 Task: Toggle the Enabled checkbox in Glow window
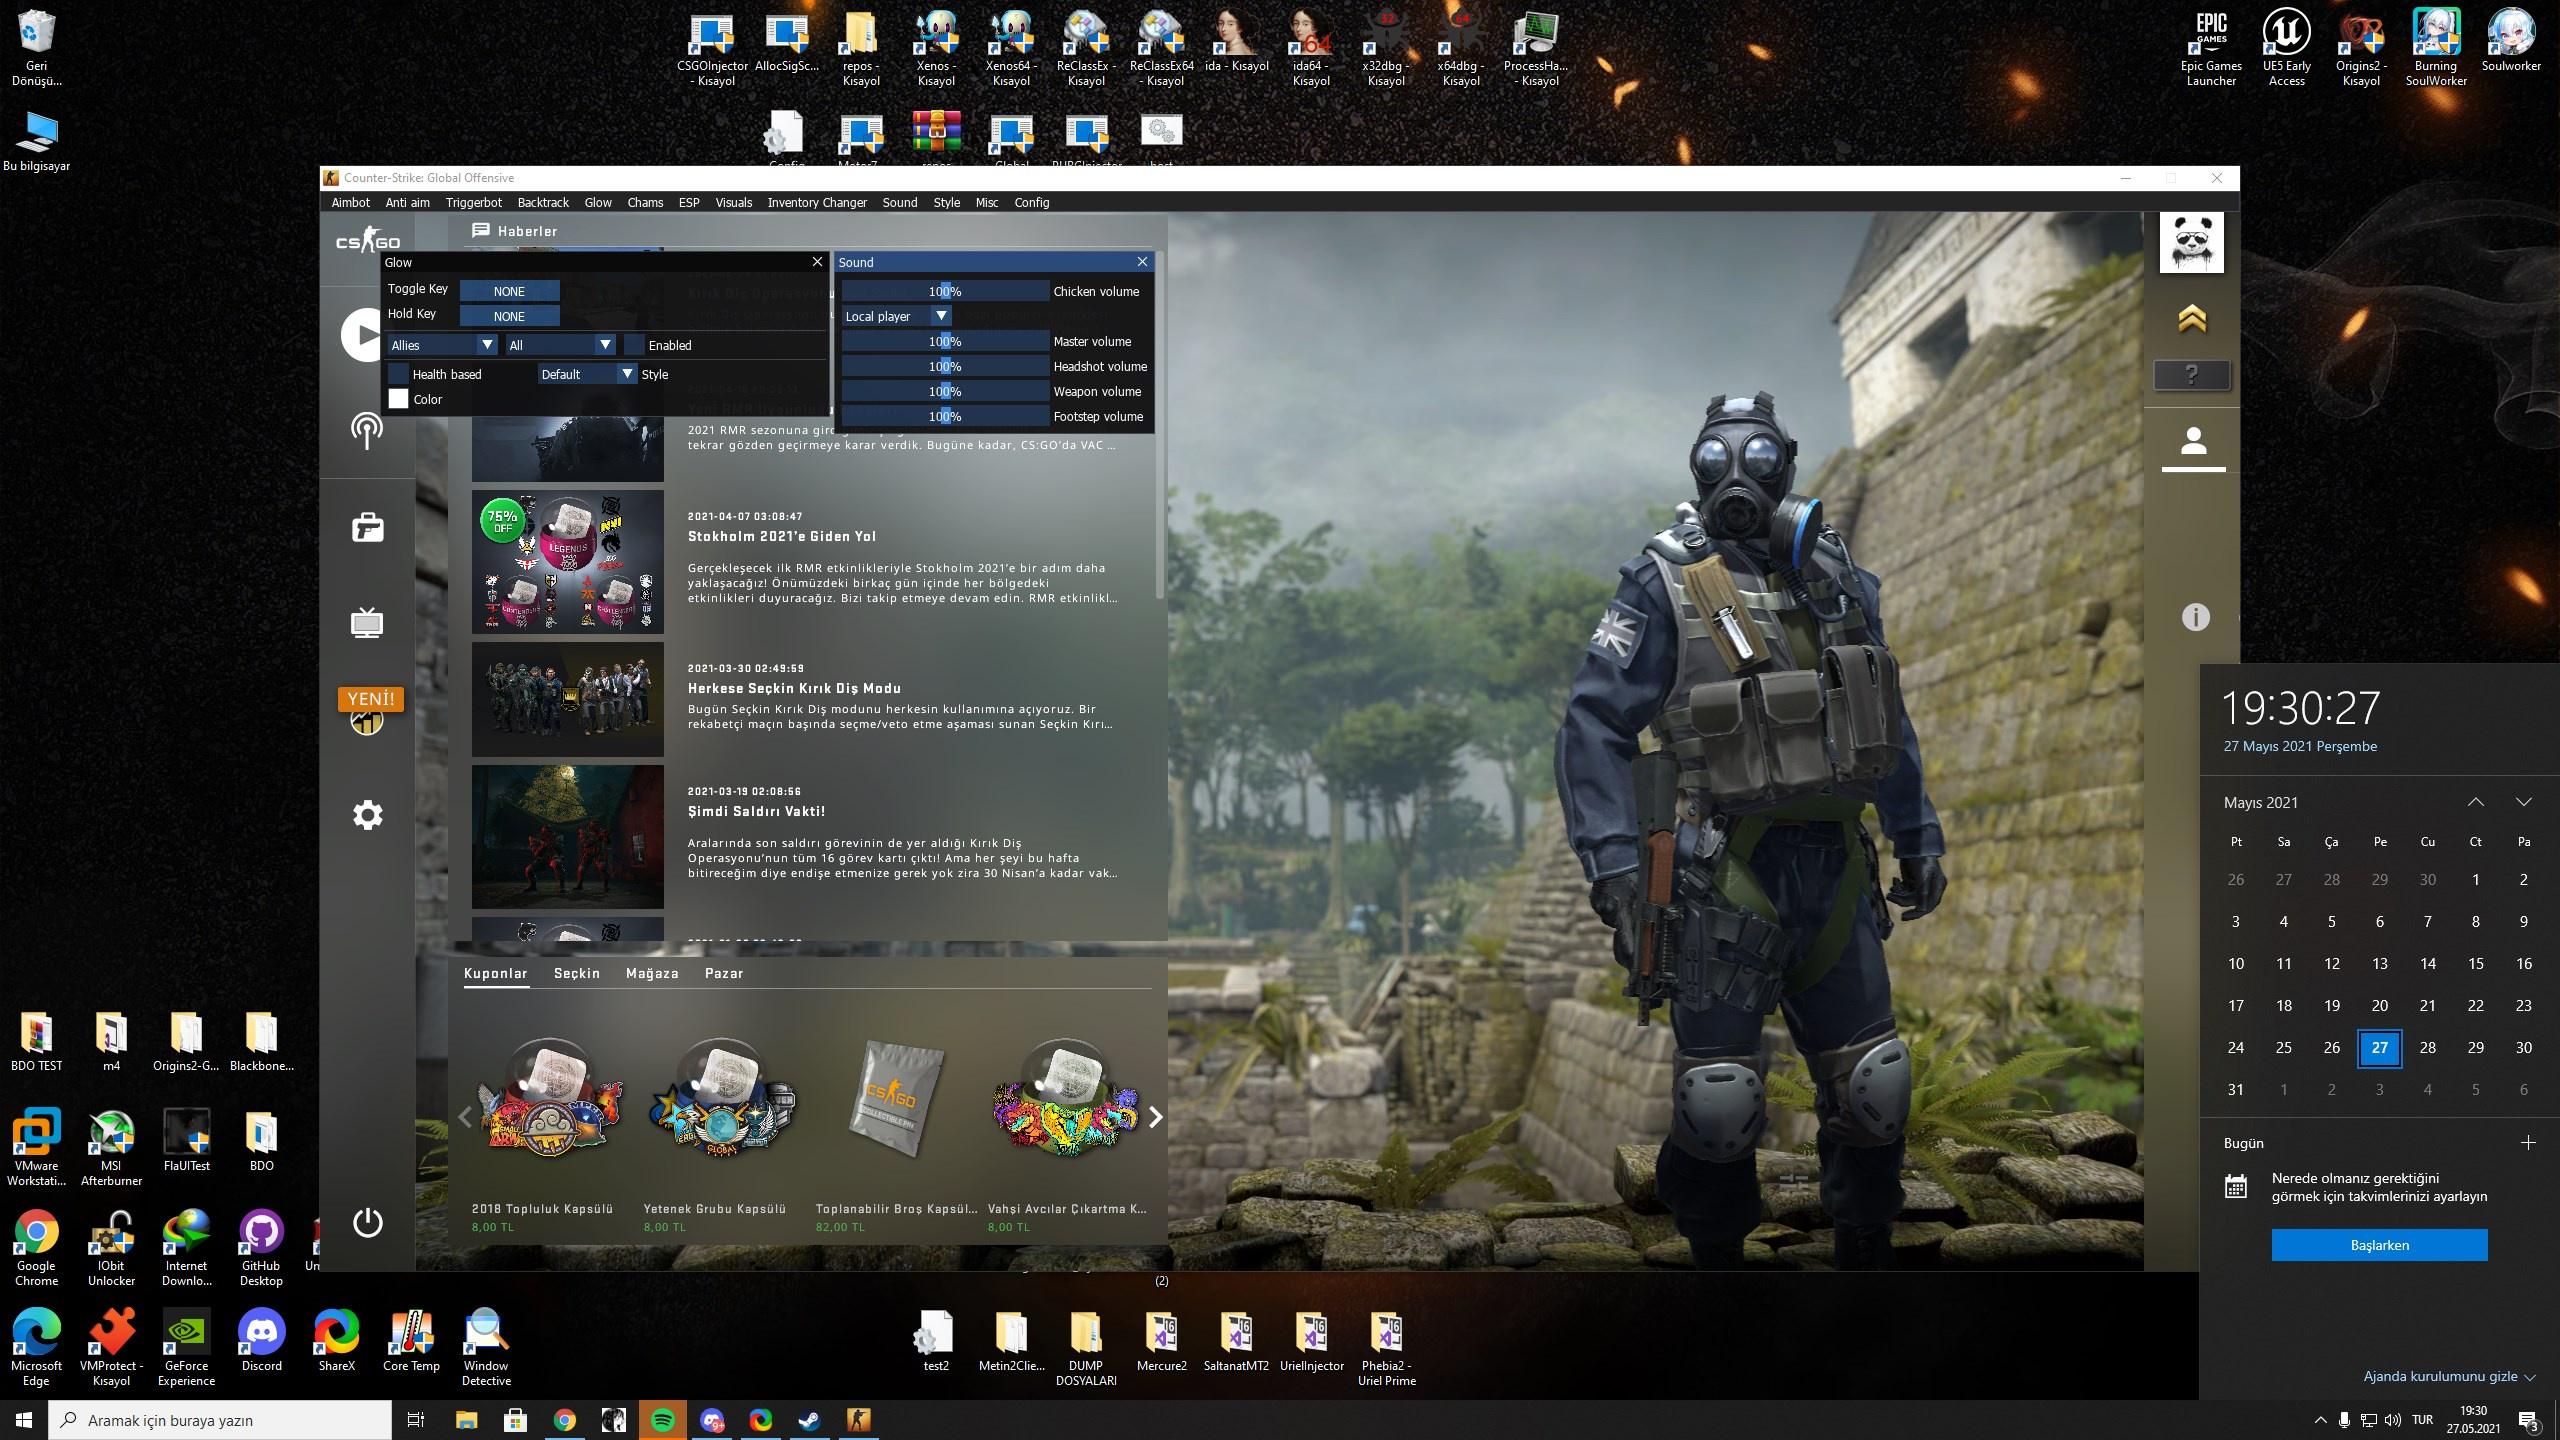pos(634,345)
